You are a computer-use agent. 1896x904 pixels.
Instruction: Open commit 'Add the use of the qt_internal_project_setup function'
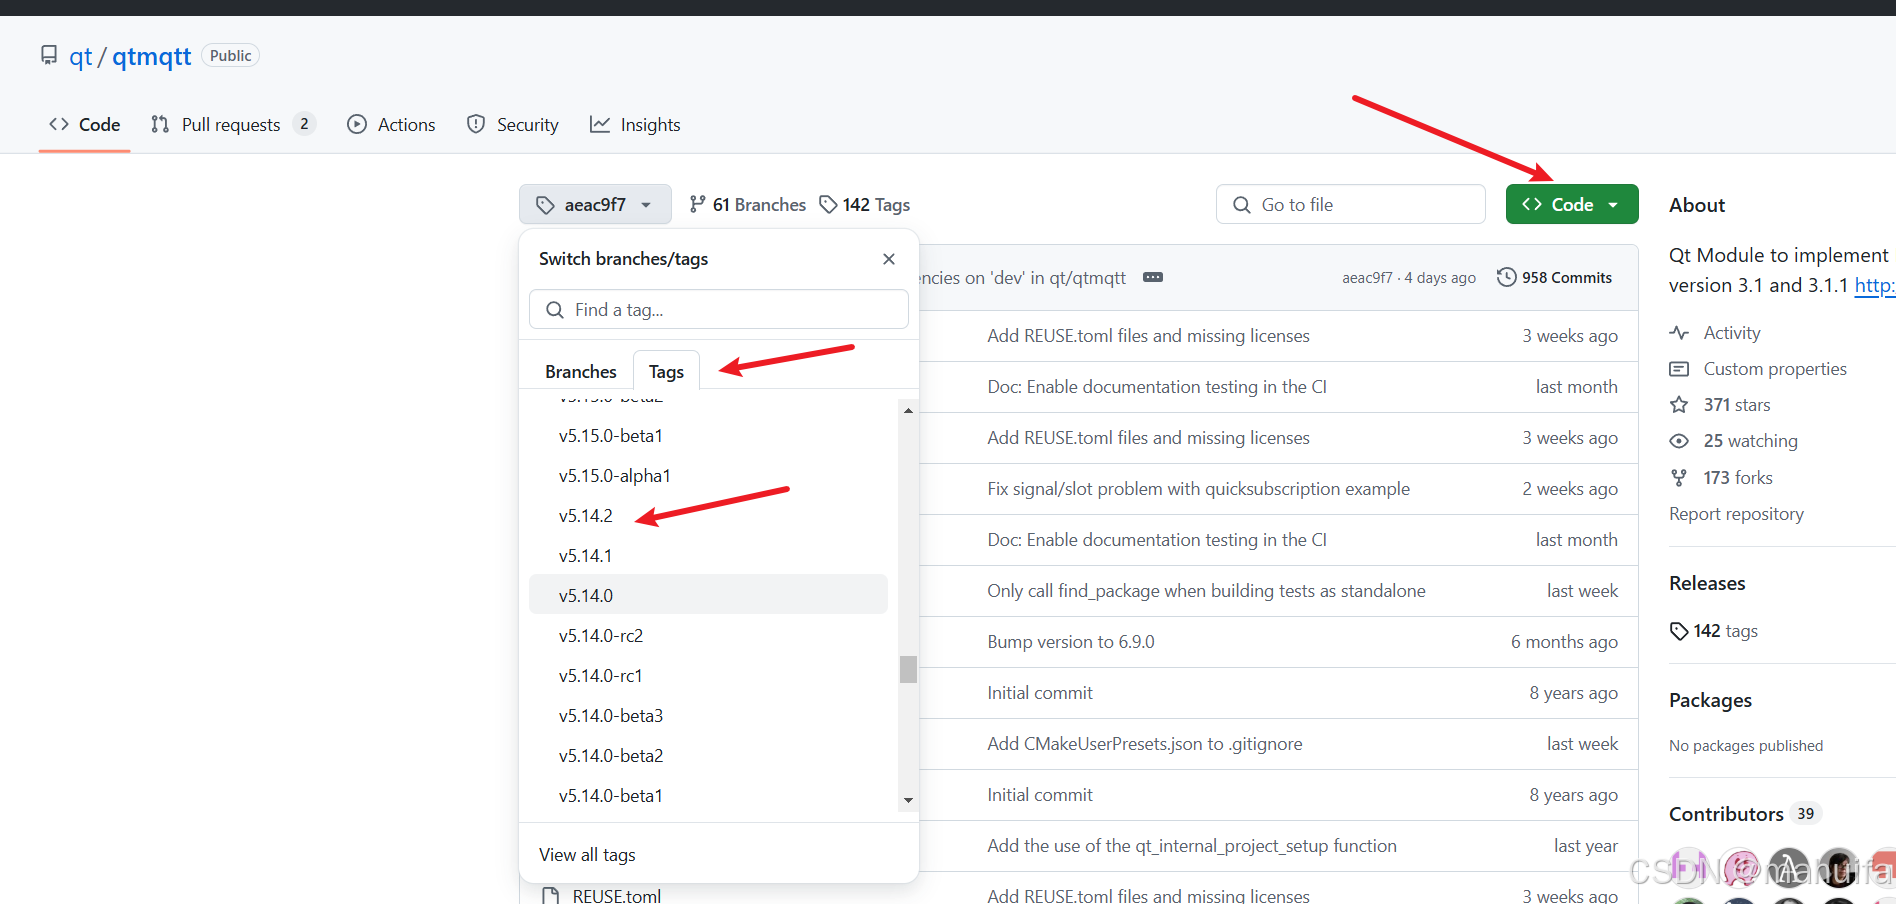point(1192,846)
